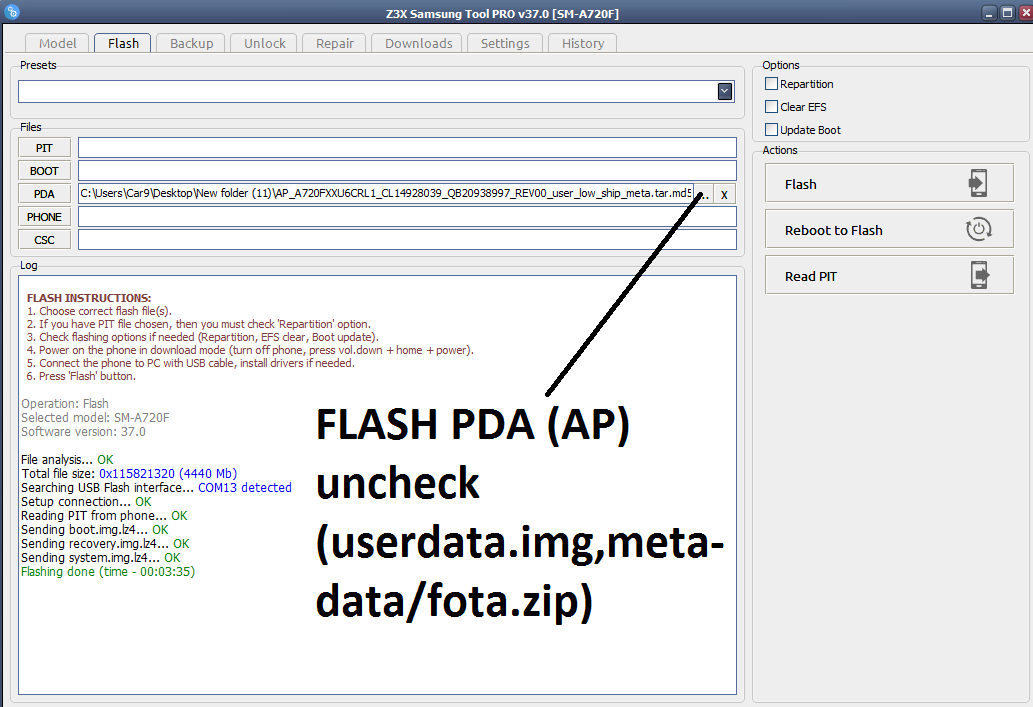View the History tab
1033x707 pixels.
tap(582, 43)
